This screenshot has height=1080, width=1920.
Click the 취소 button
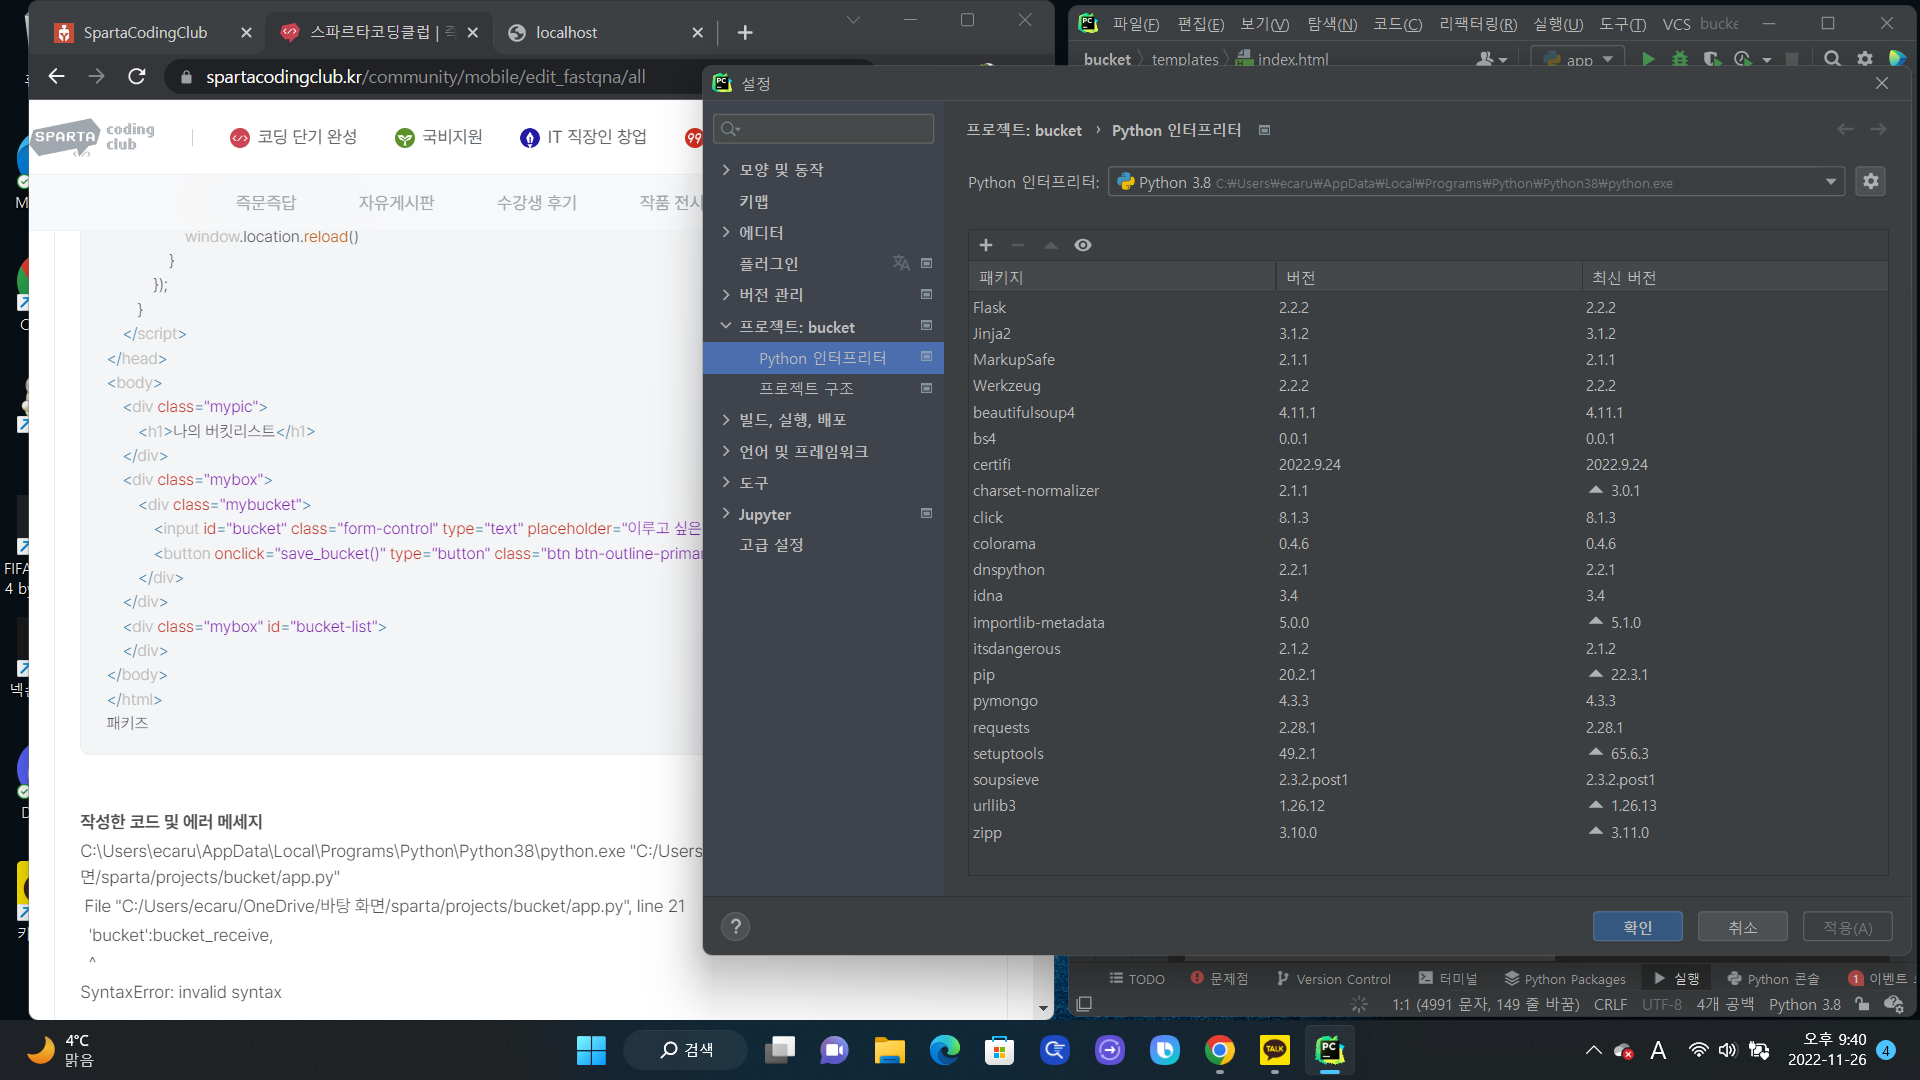1743,927
